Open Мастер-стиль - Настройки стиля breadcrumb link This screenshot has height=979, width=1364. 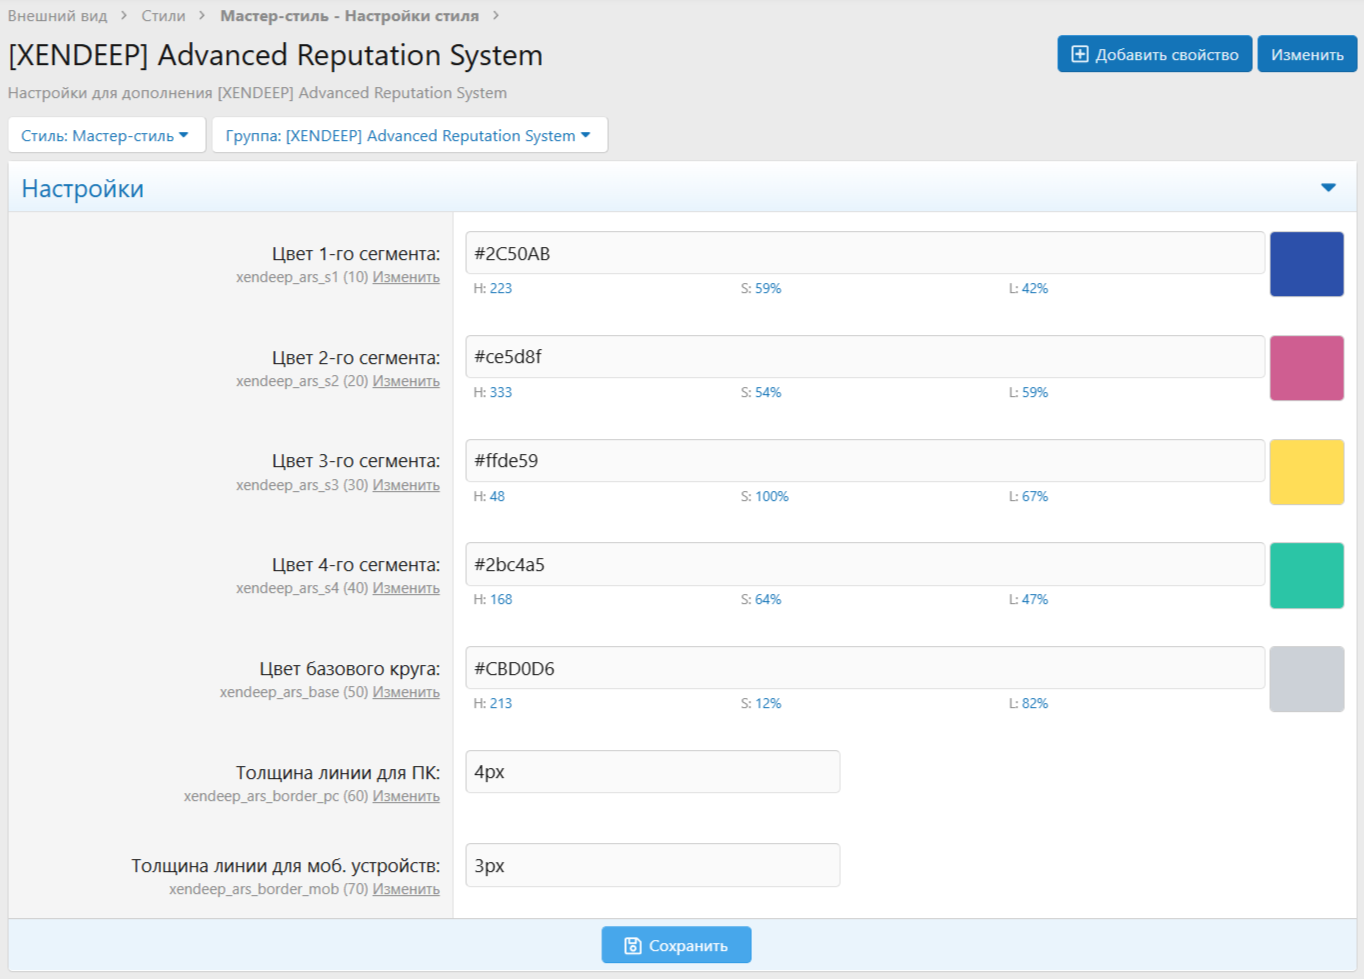point(349,16)
